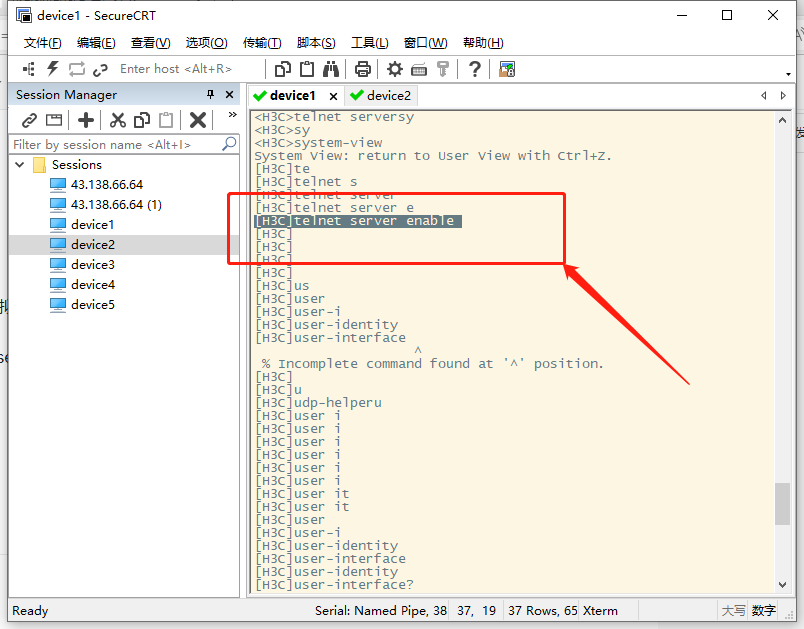
Task: Click the SecureFX lock icon in toolbar
Action: point(507,69)
